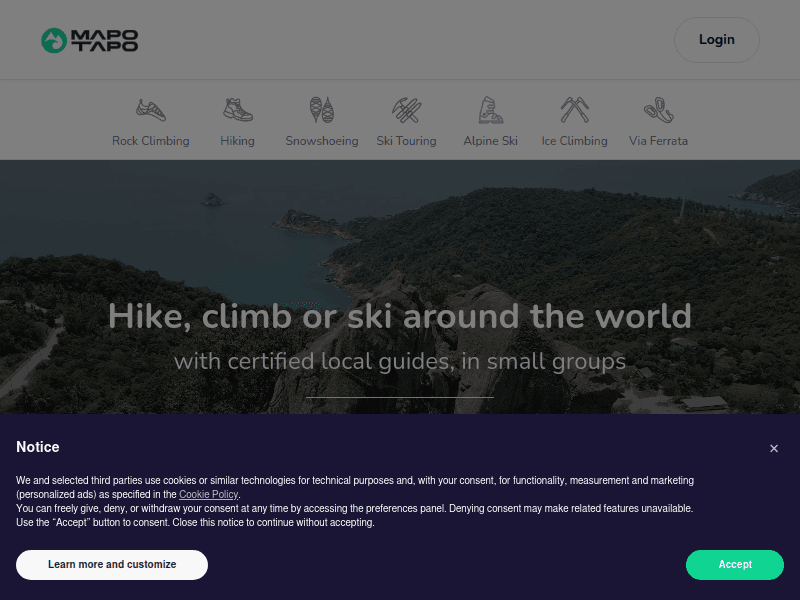Image resolution: width=800 pixels, height=600 pixels.
Task: Open the Via Ferrata label
Action: (x=659, y=141)
